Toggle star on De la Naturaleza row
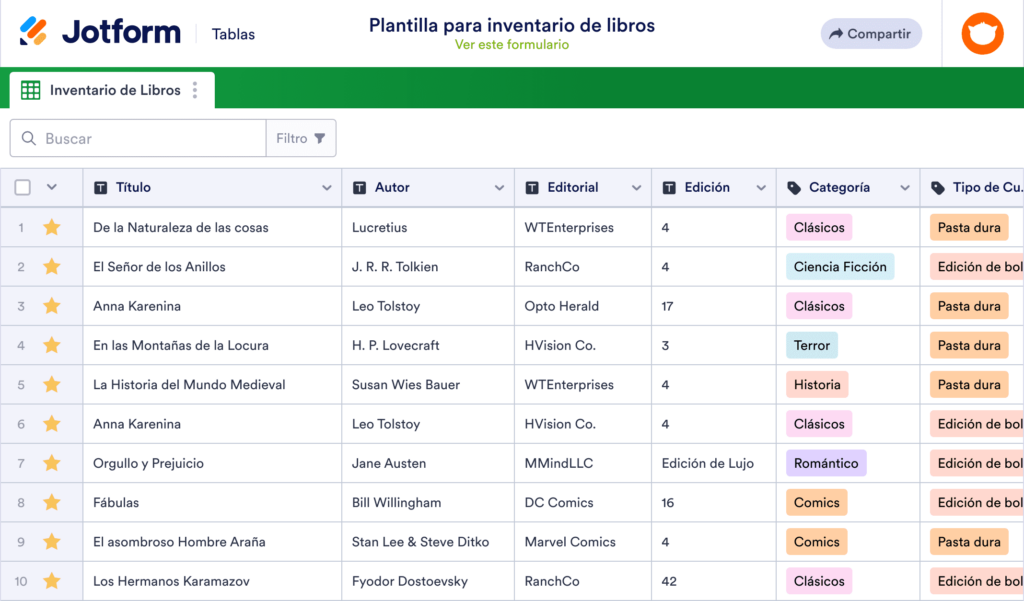 point(52,228)
